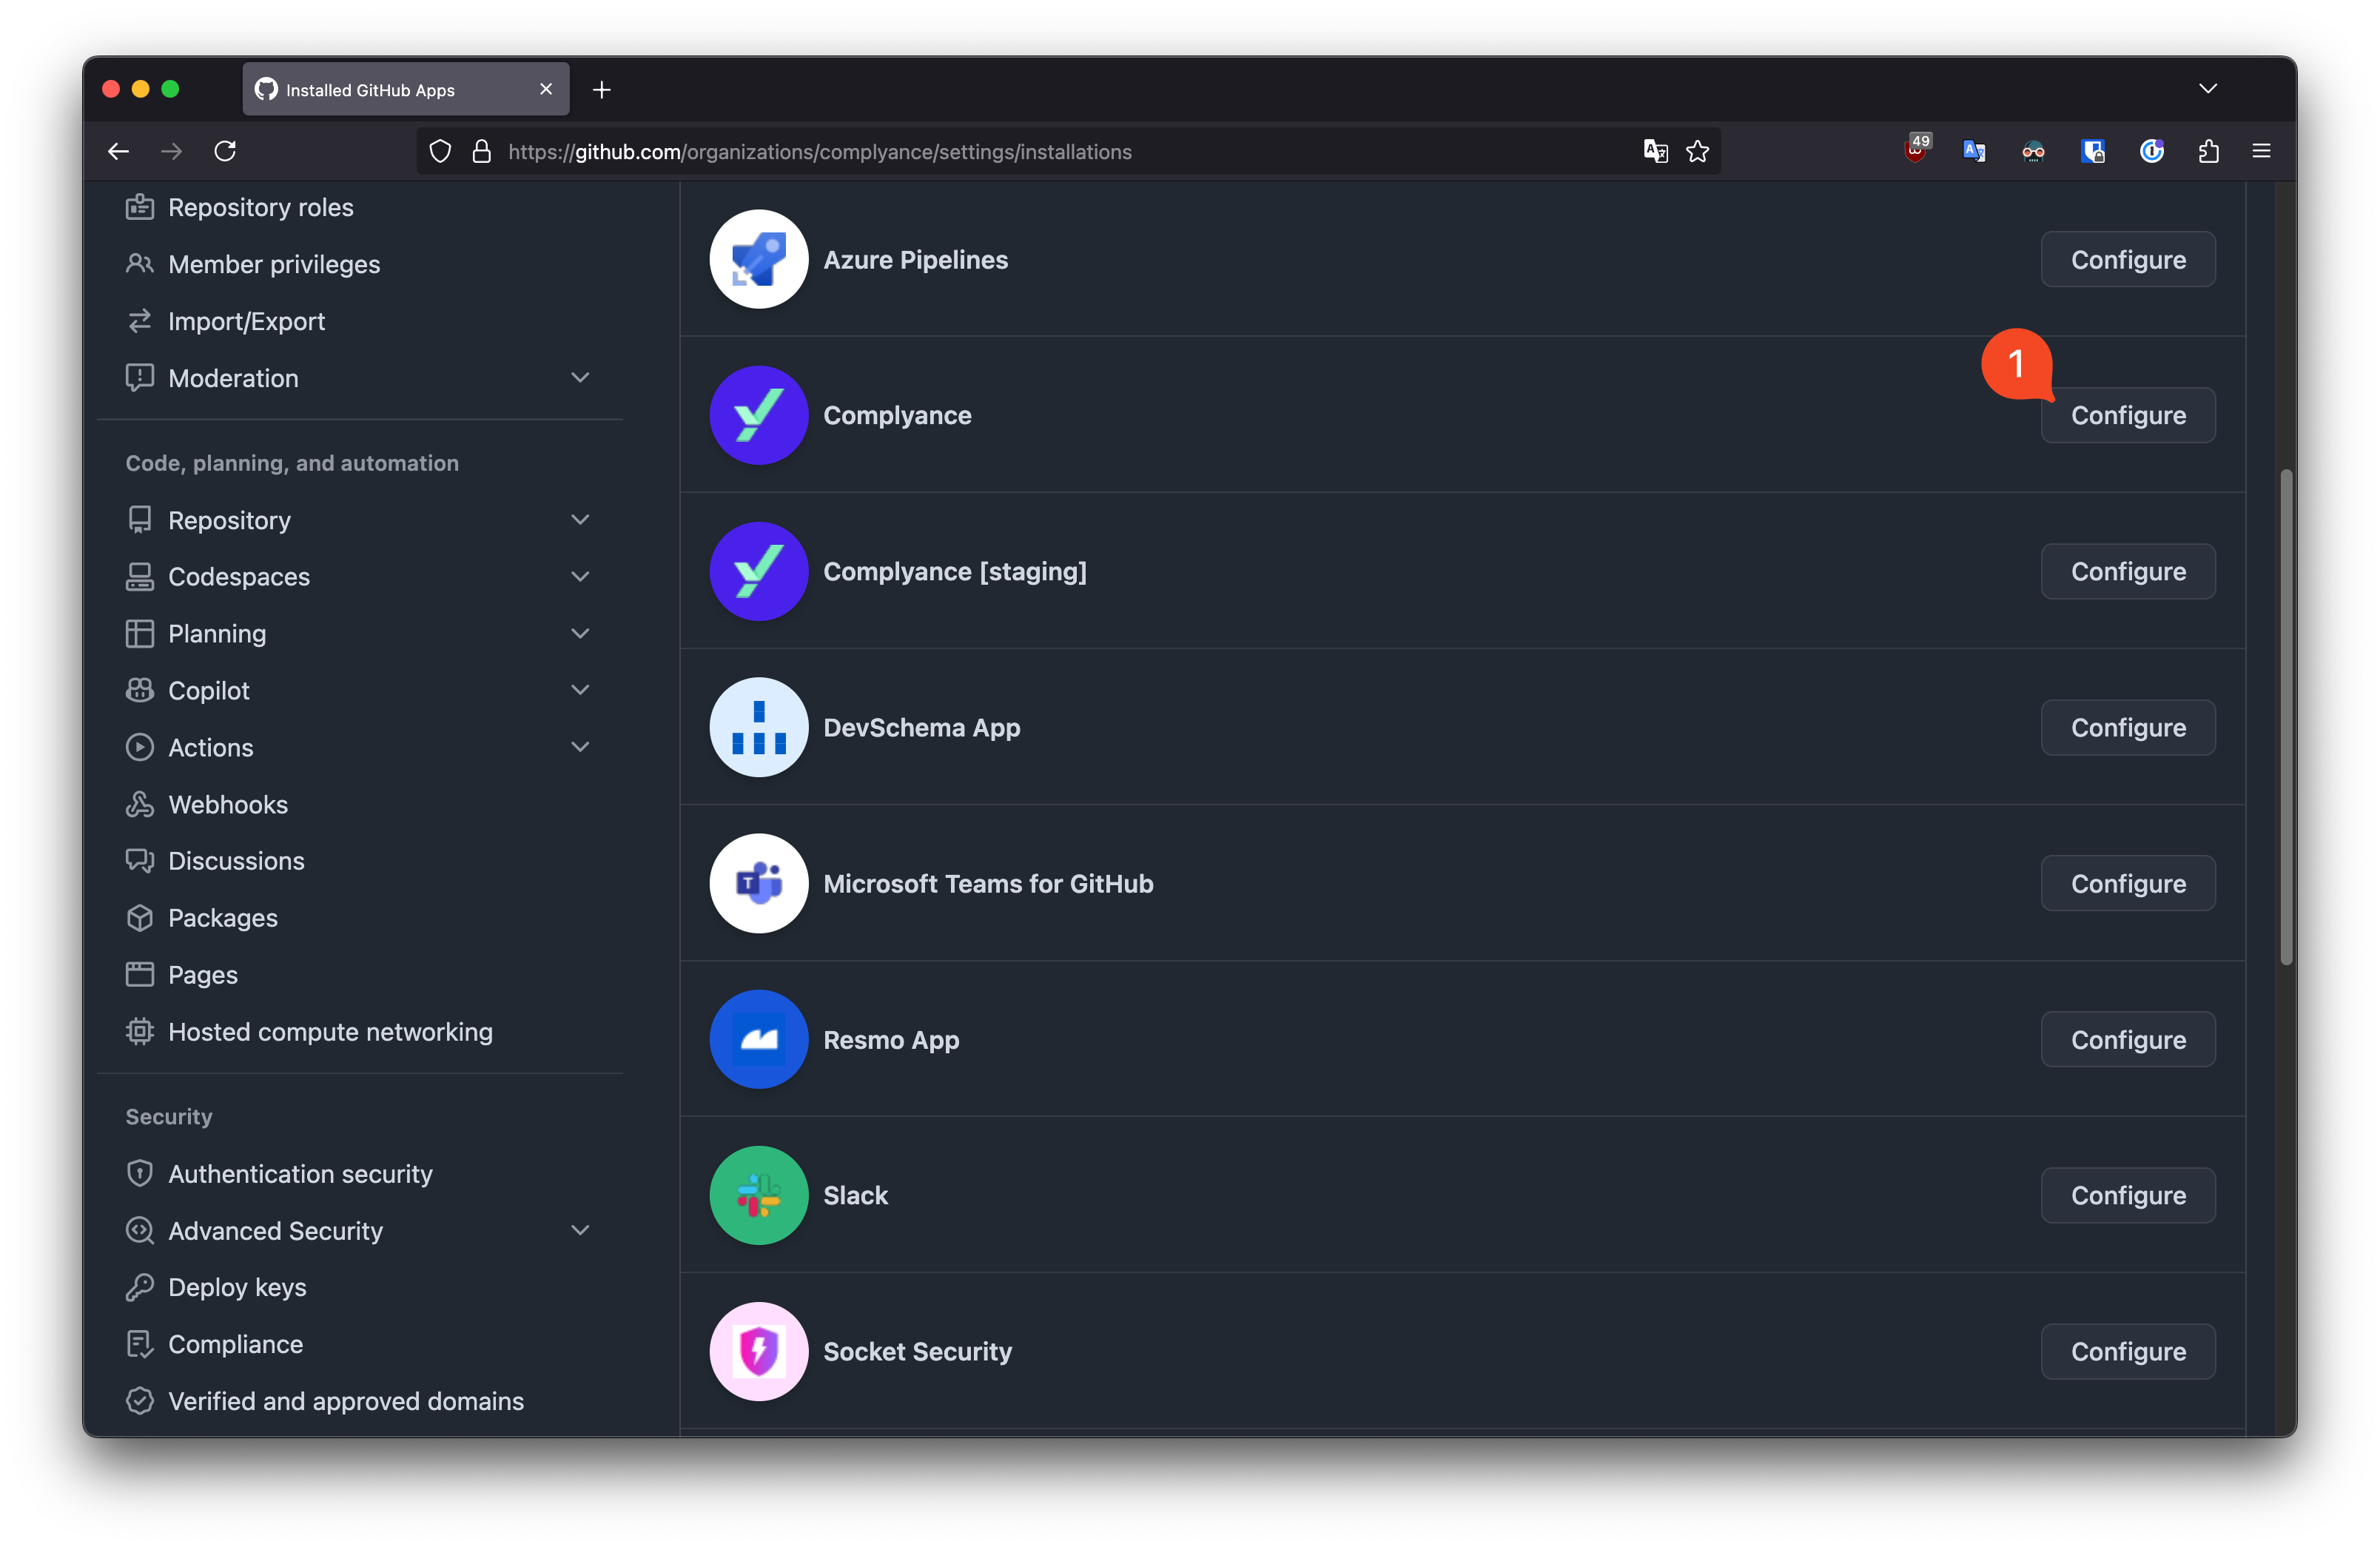
Task: Go back with the browser back arrow
Action: tap(118, 151)
